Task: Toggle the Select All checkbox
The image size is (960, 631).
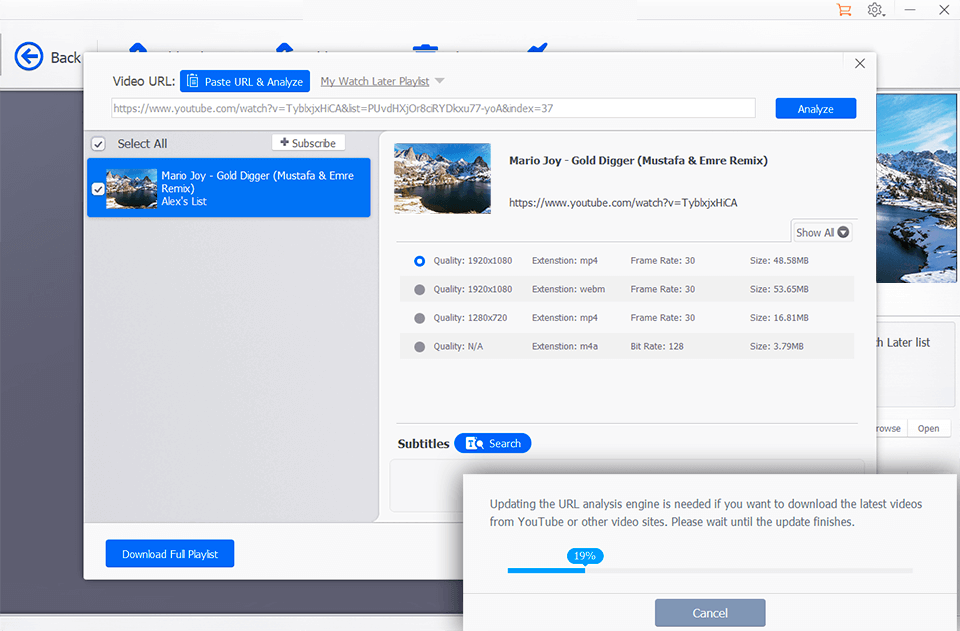Action: pyautogui.click(x=98, y=144)
